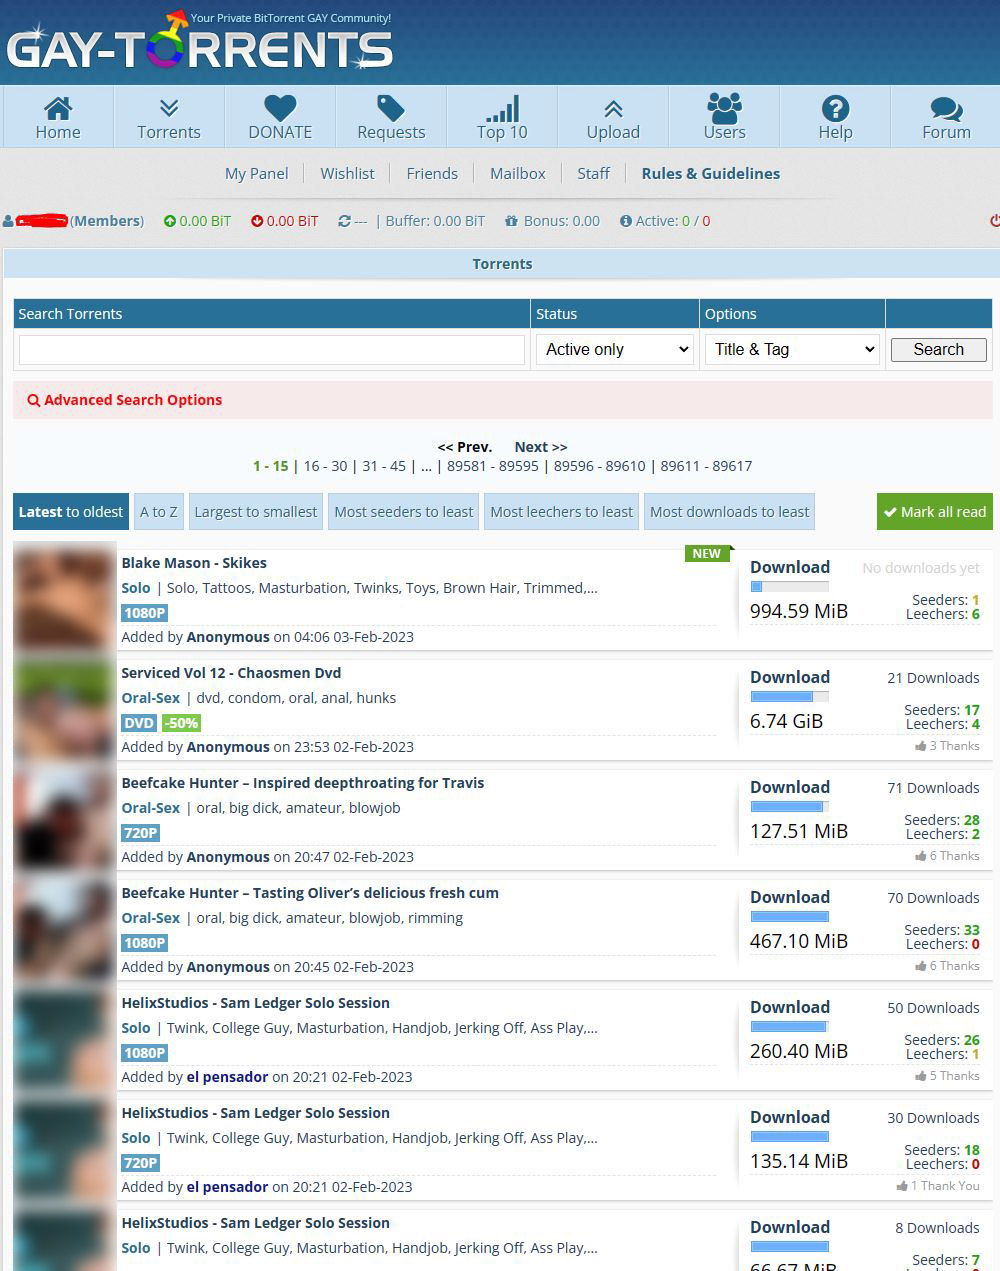The height and width of the screenshot is (1271, 1000).
Task: Open the Mailbox menu item
Action: 518,173
